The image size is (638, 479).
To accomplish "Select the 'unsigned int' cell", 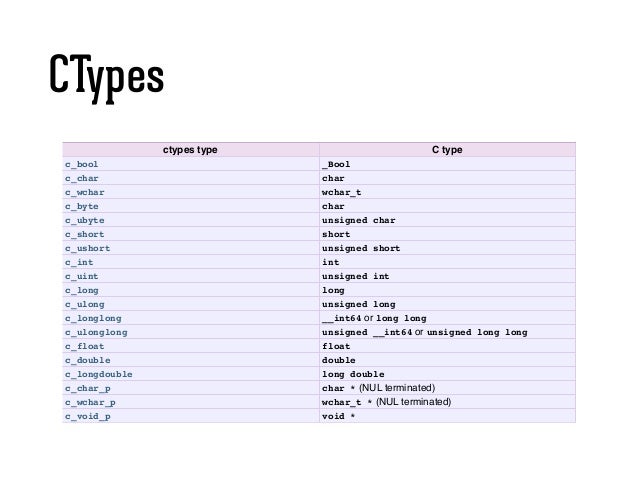I will [x=447, y=276].
